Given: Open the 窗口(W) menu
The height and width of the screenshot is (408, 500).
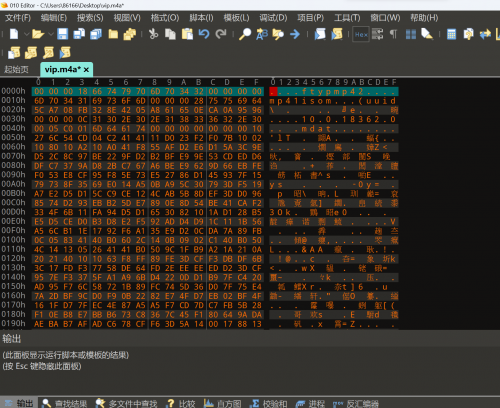Looking at the screenshot, I should [x=385, y=18].
